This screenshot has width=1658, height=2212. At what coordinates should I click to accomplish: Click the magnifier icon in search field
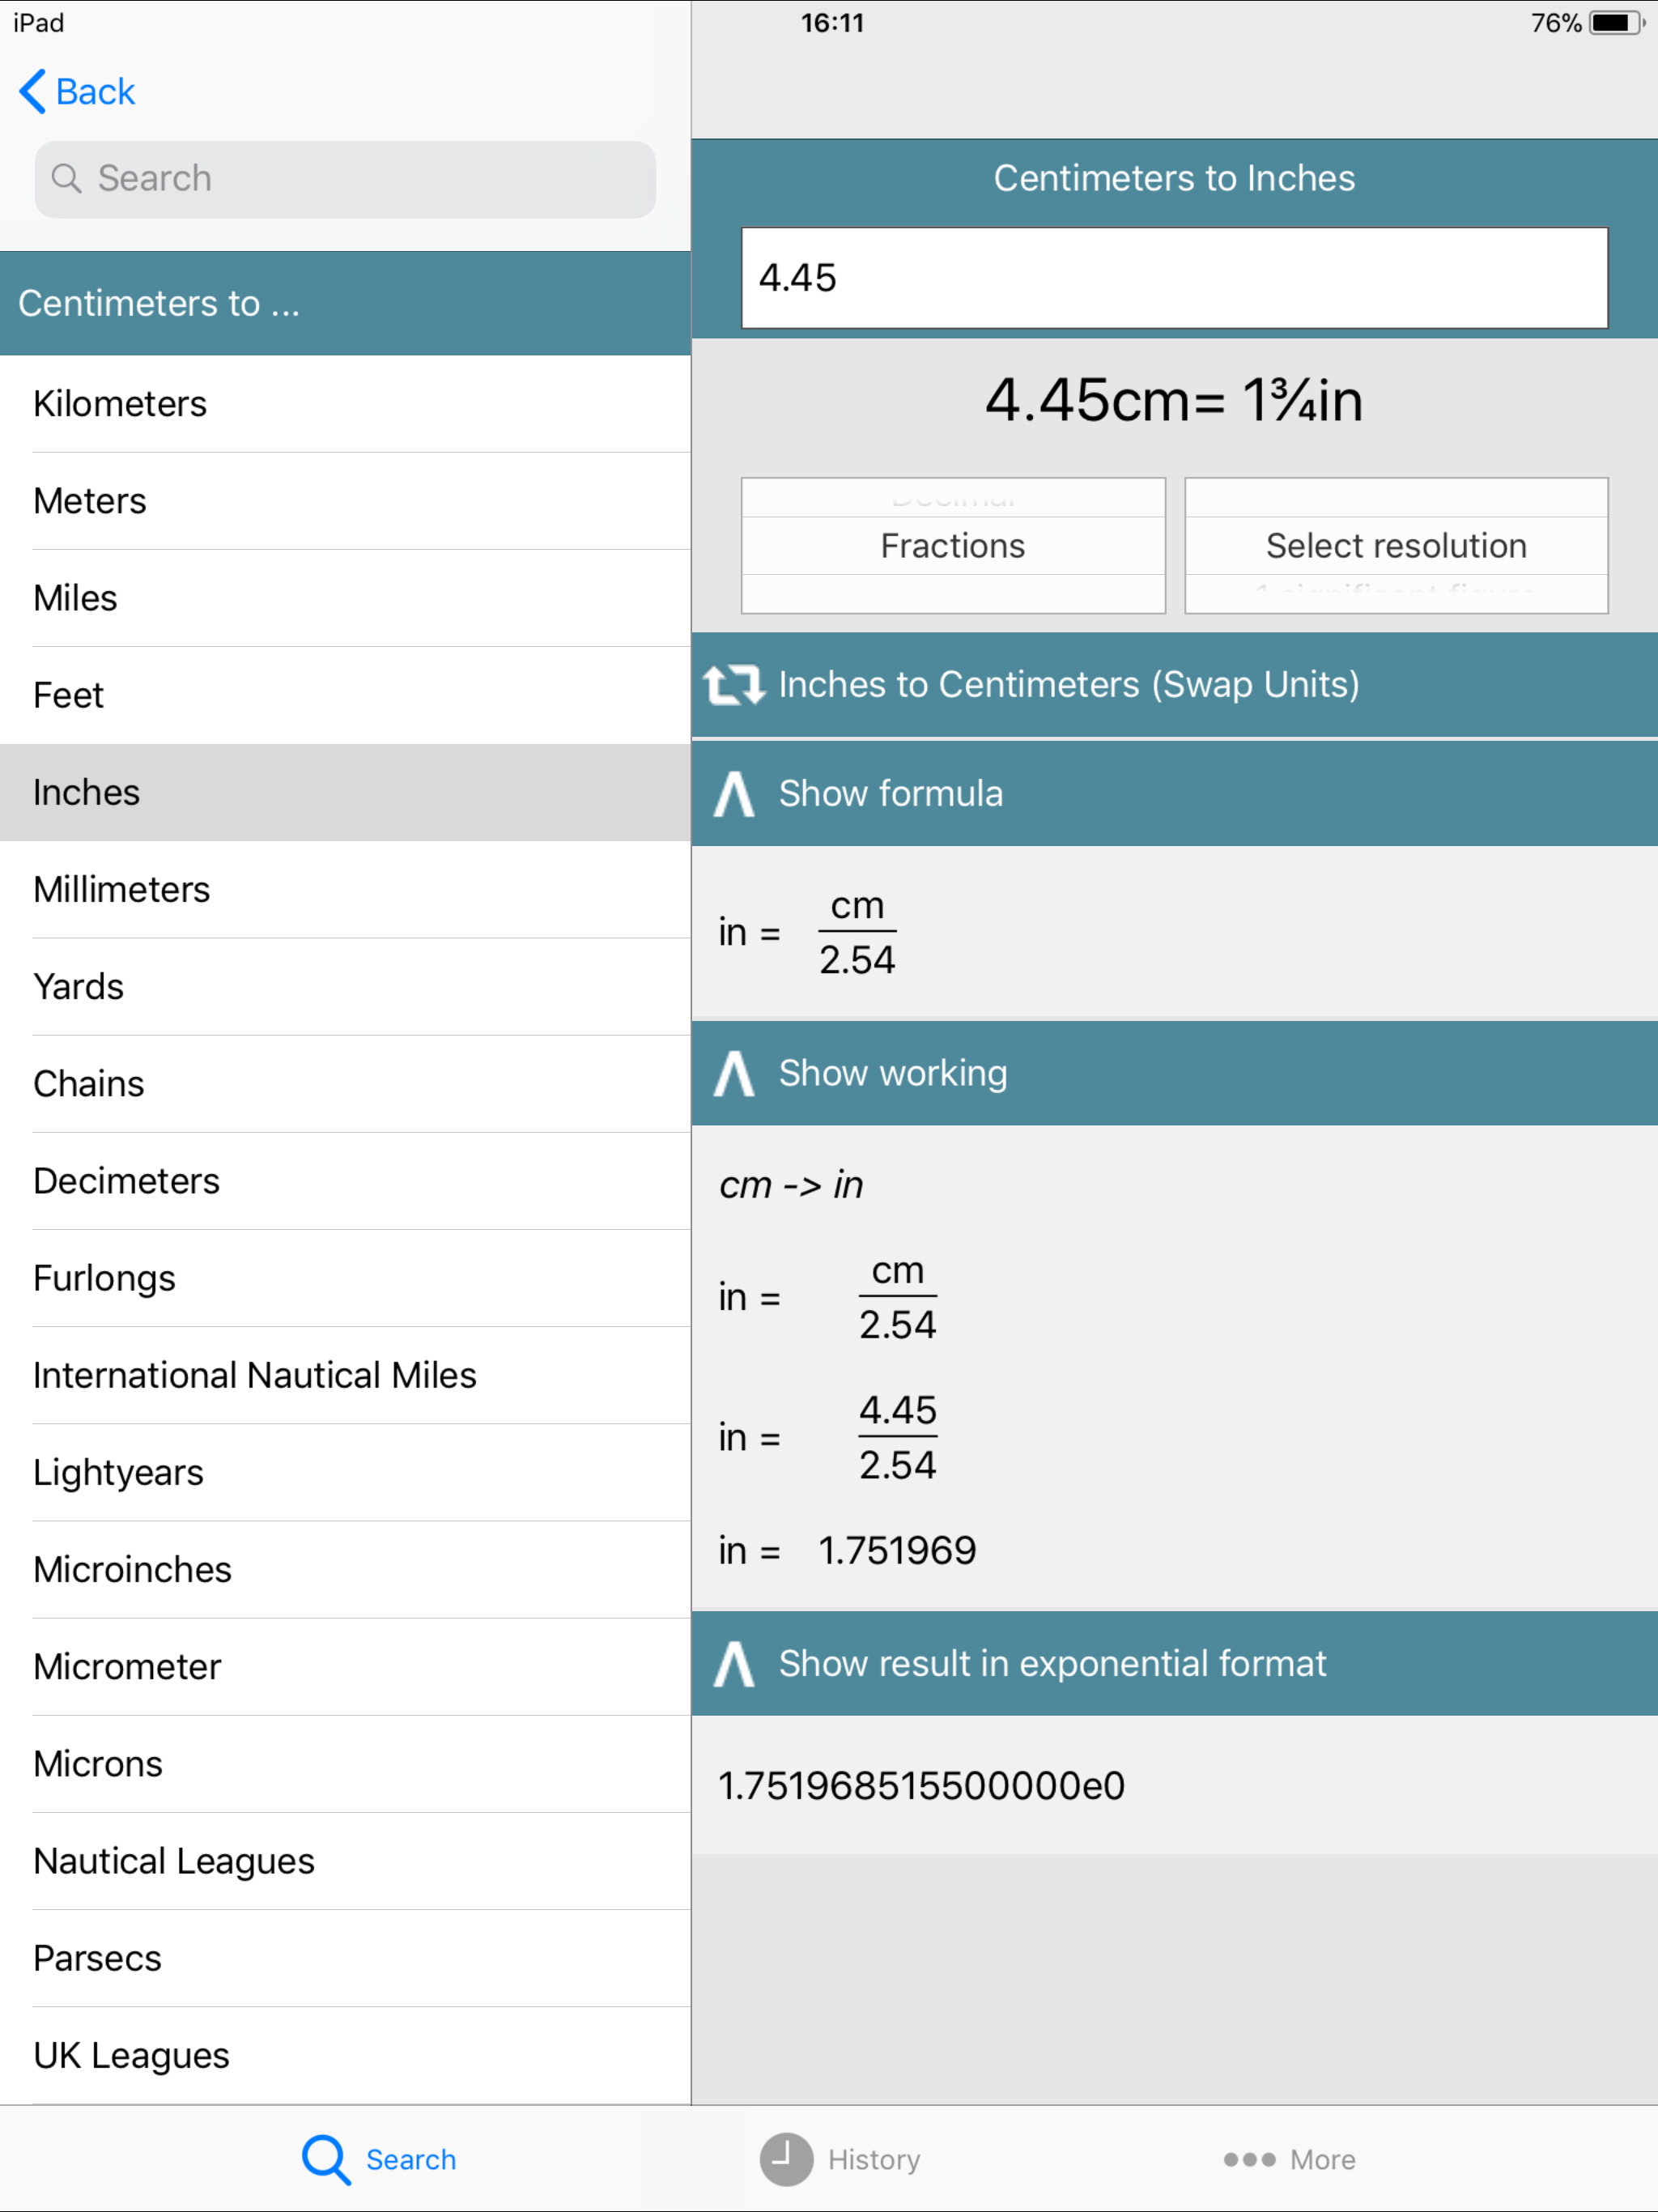[66, 178]
